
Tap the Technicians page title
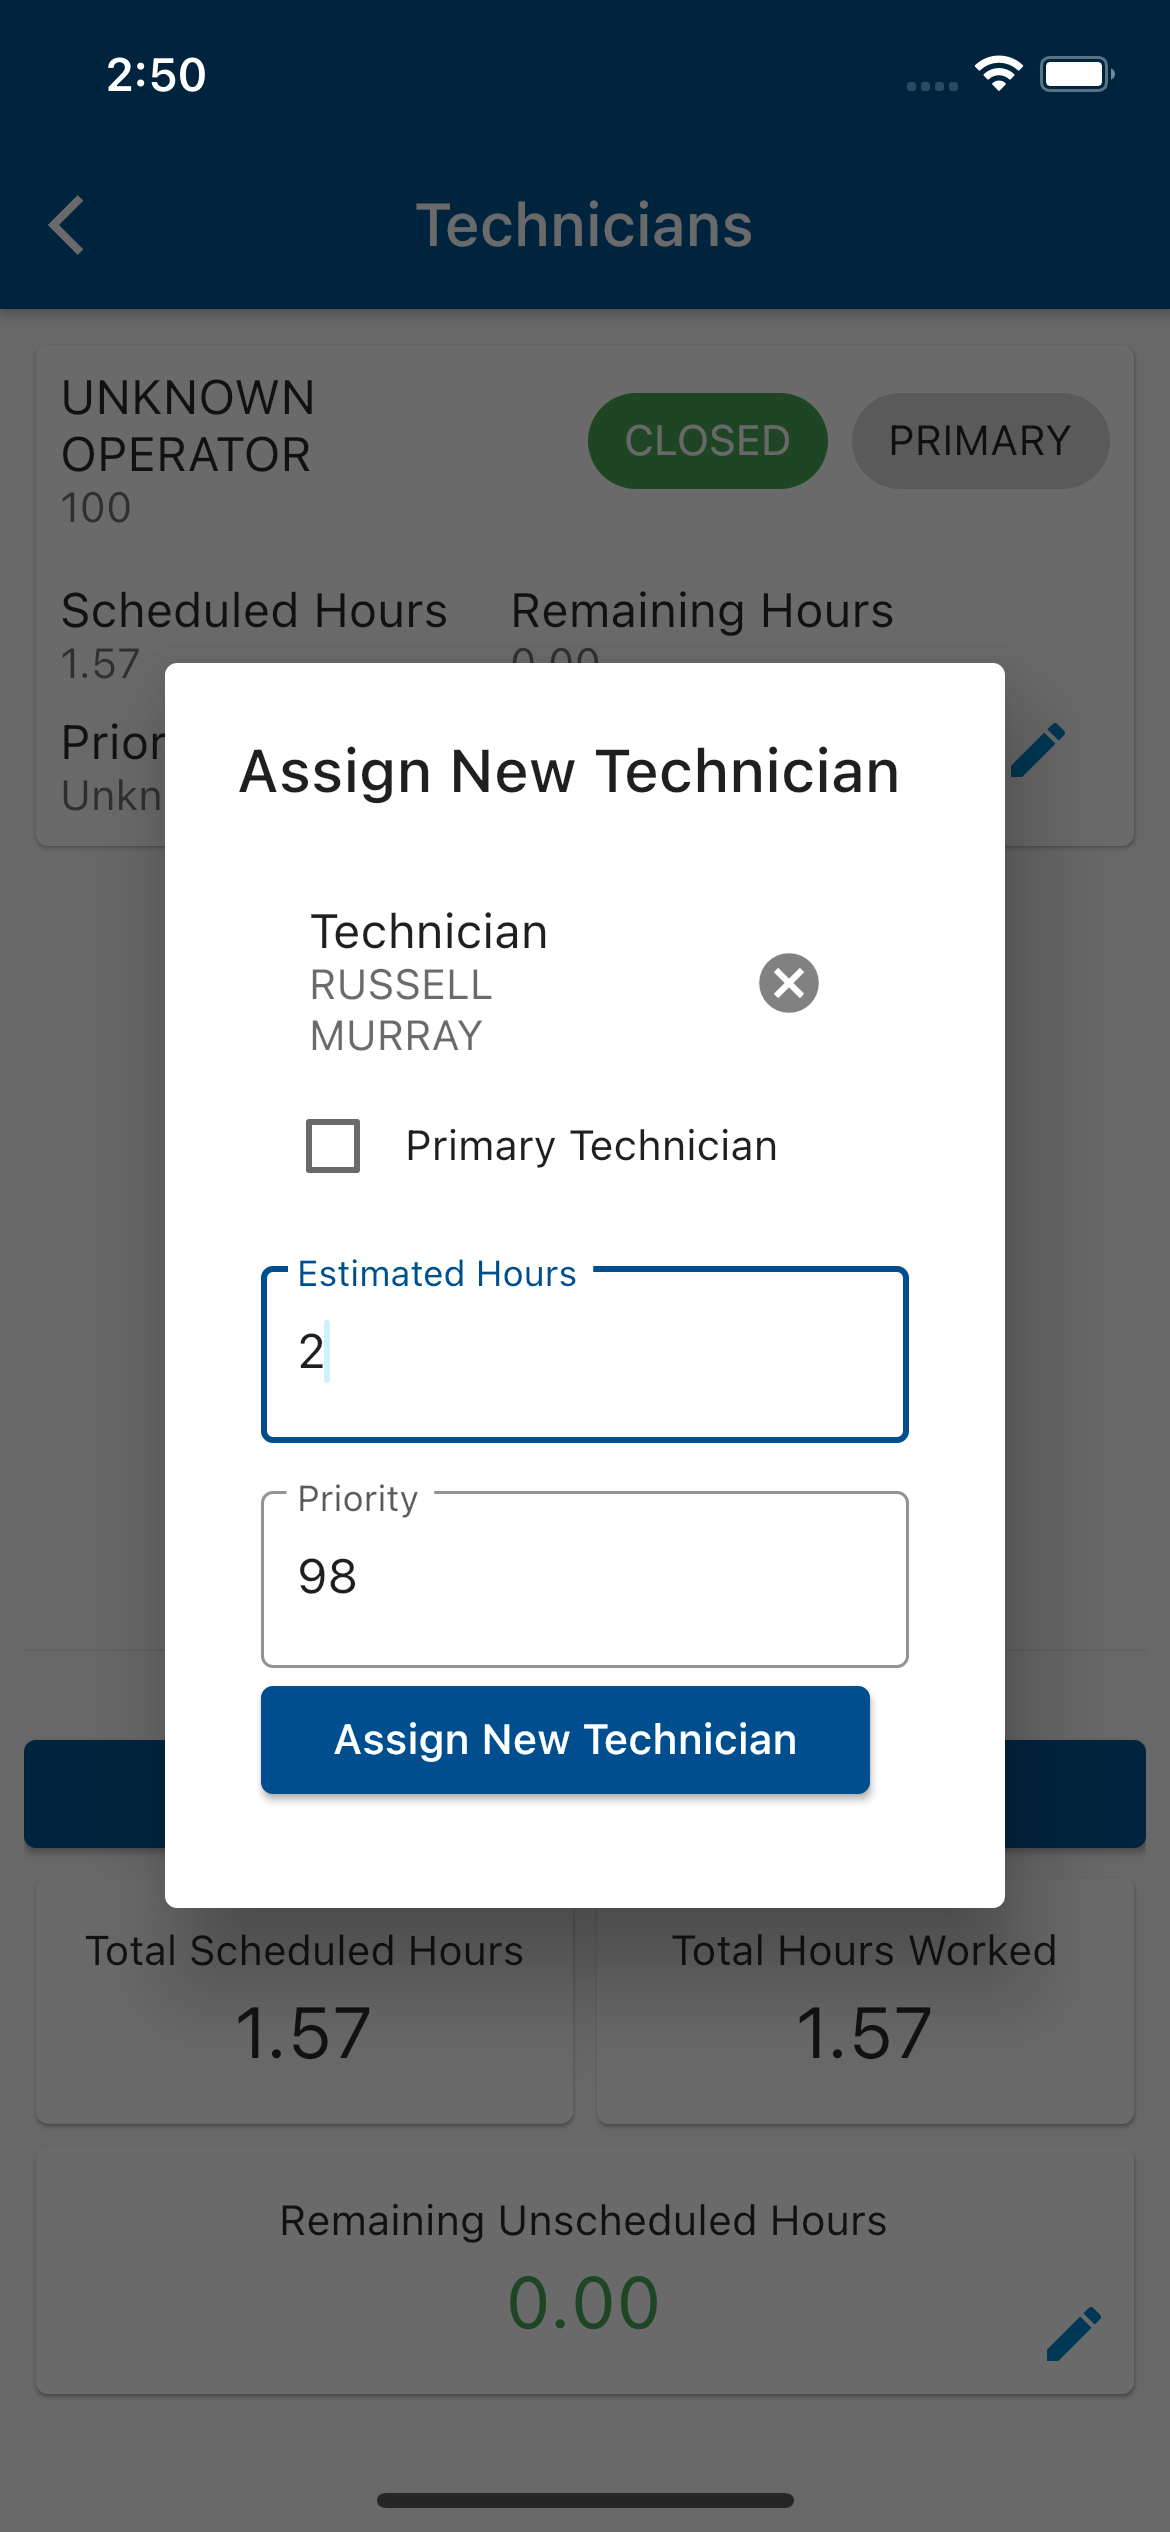tap(584, 225)
